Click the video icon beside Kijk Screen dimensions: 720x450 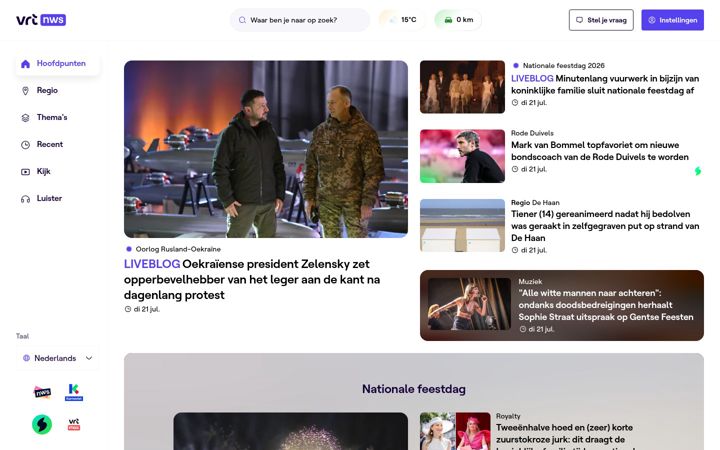tap(25, 172)
